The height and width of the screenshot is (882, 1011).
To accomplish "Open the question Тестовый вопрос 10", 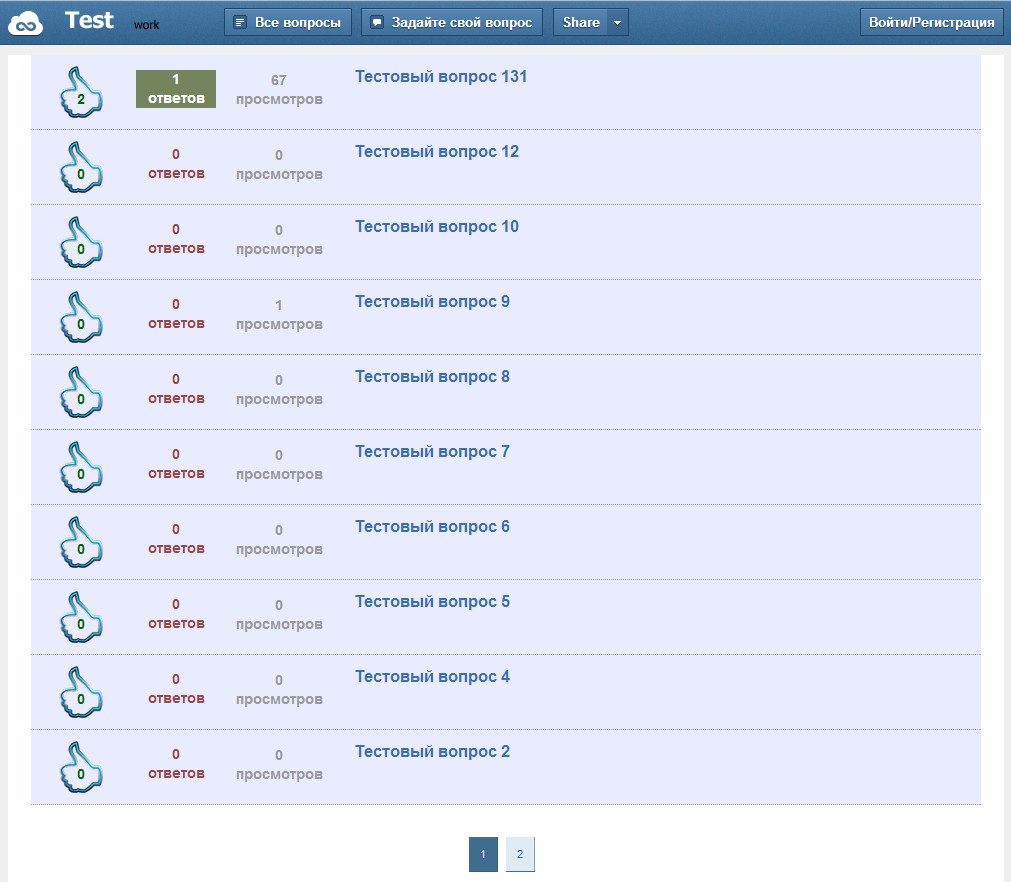I will [x=437, y=227].
